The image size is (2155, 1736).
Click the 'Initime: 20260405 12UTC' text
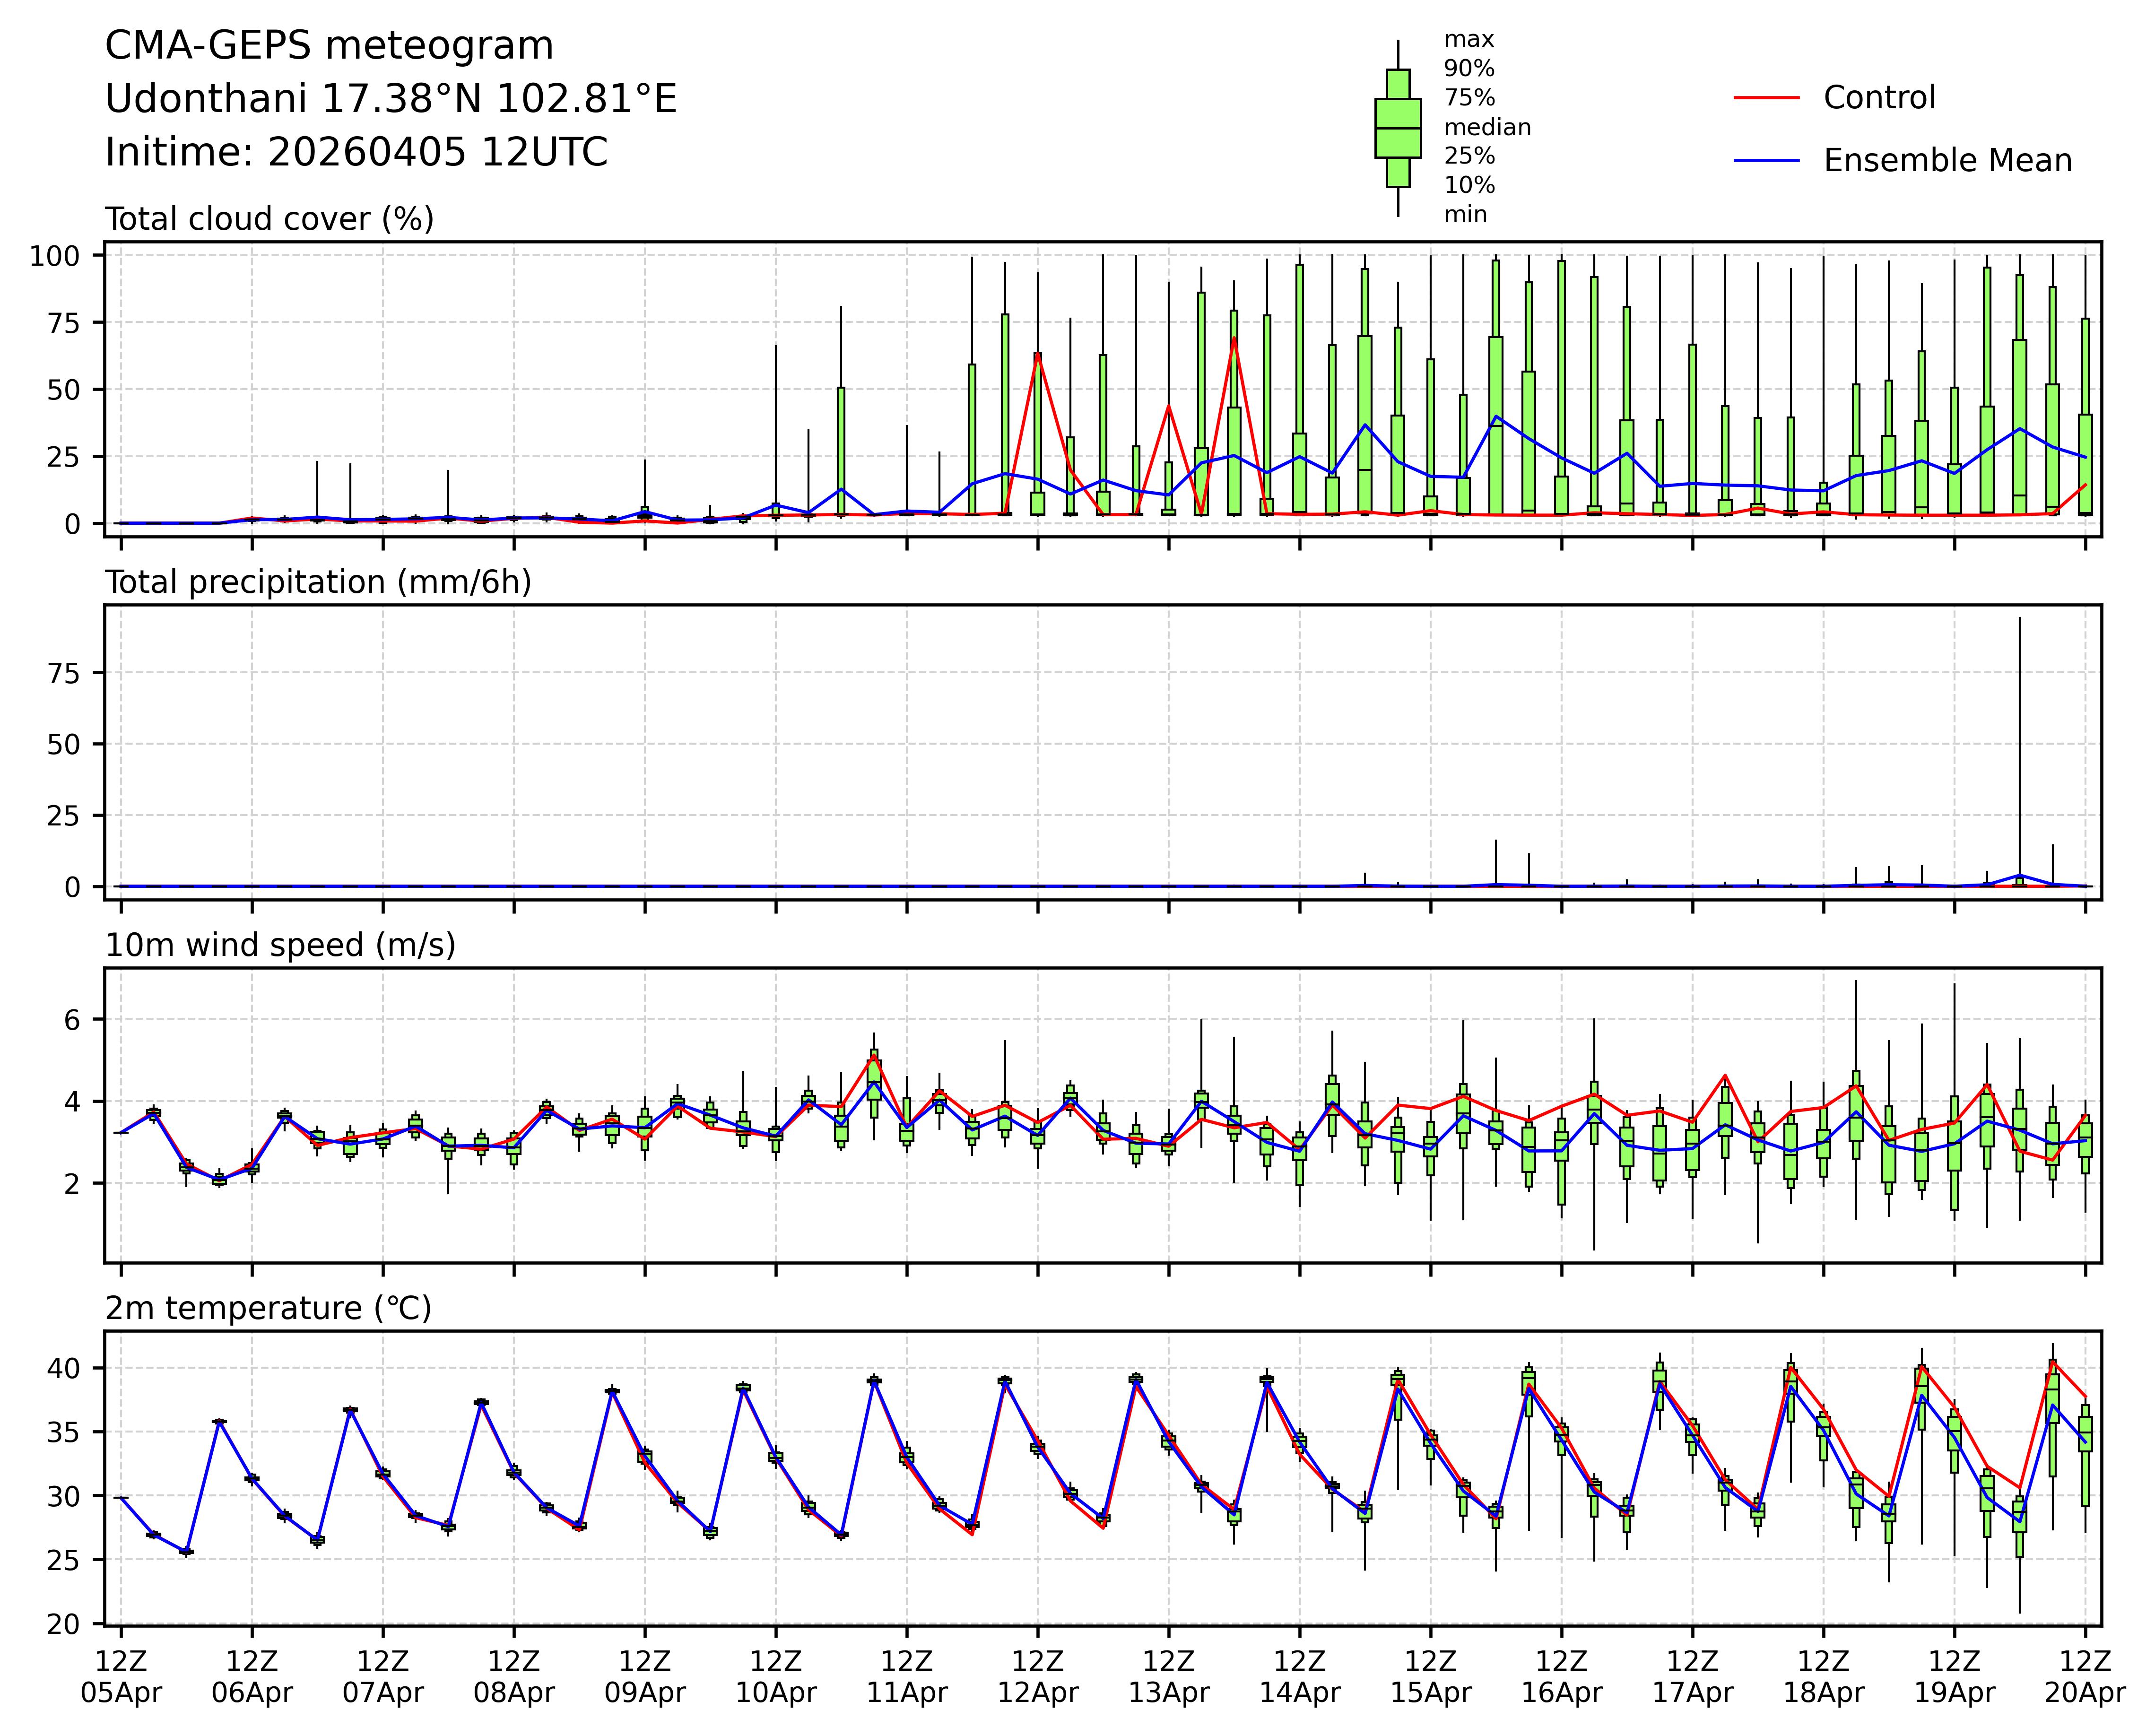coord(356,152)
